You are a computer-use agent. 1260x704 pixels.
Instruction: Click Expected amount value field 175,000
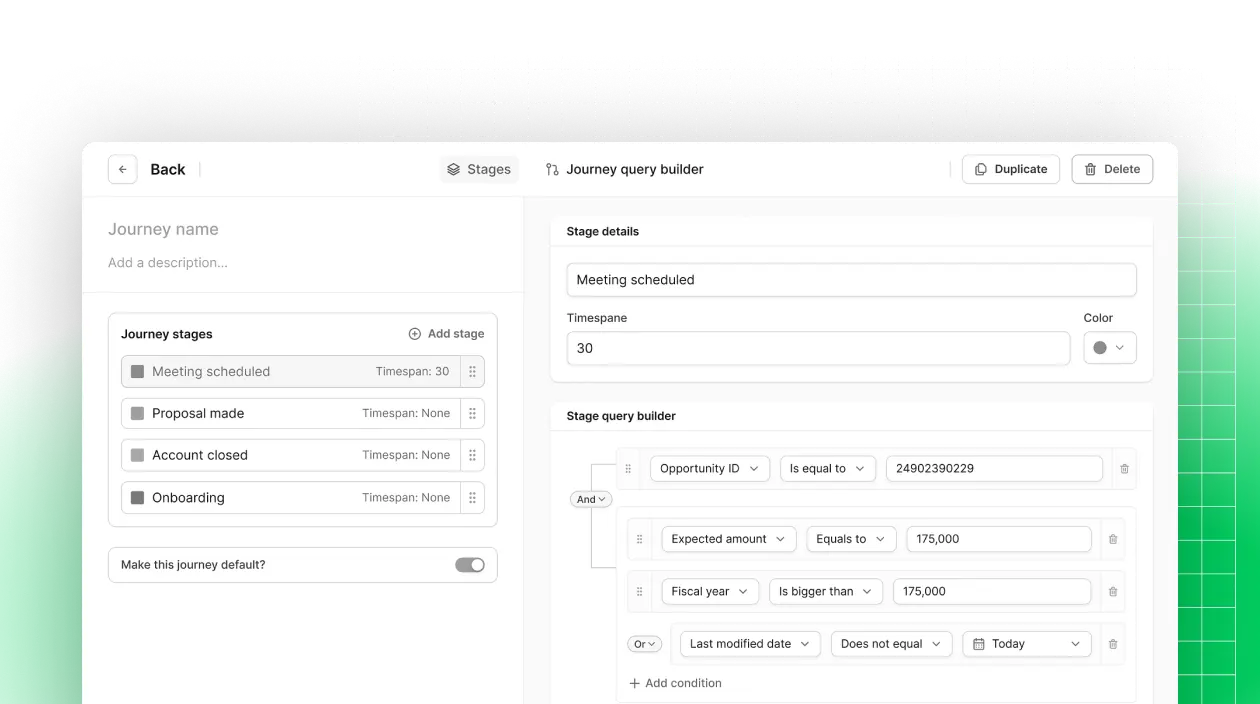[999, 539]
